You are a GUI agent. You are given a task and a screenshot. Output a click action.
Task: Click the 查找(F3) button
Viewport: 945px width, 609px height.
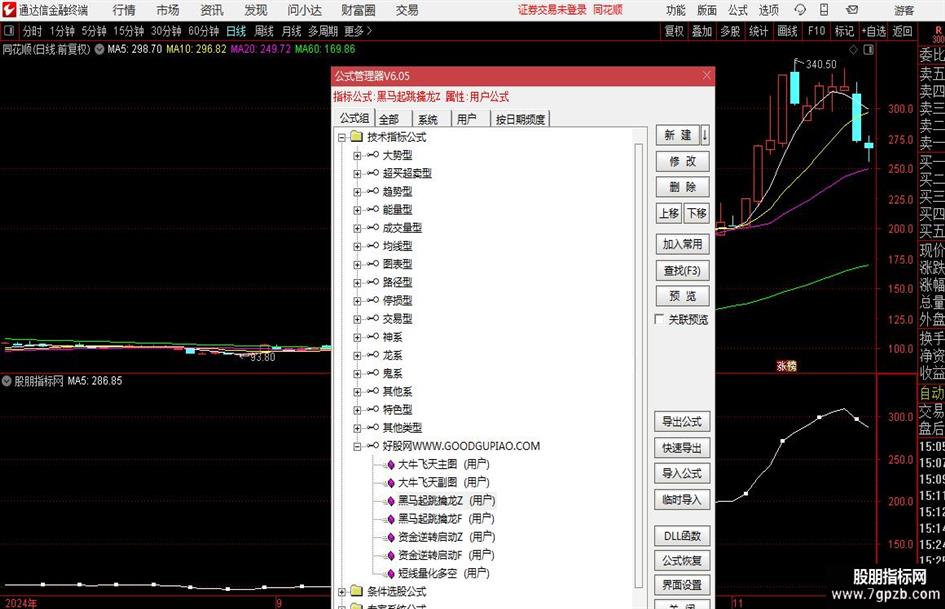click(x=682, y=270)
